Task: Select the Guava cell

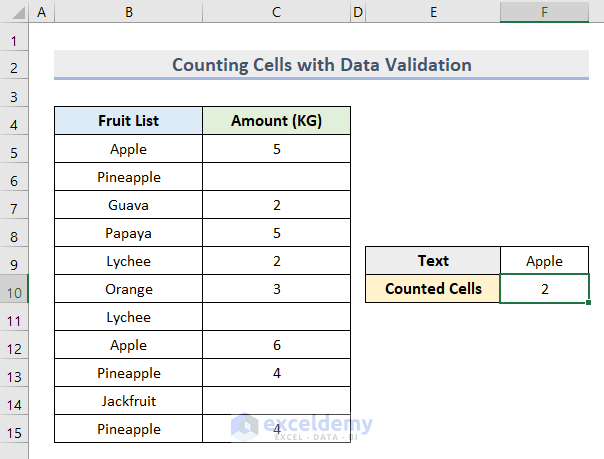Action: tap(129, 205)
